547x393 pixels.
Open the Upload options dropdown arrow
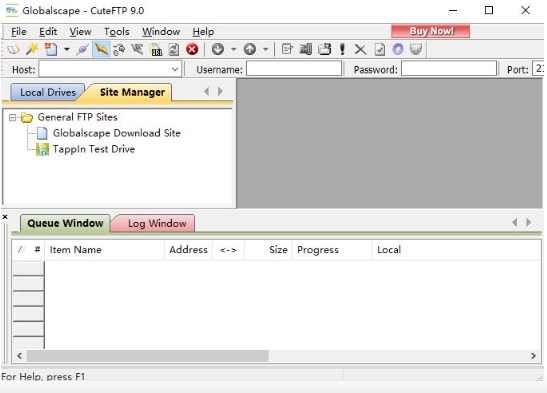click(265, 50)
